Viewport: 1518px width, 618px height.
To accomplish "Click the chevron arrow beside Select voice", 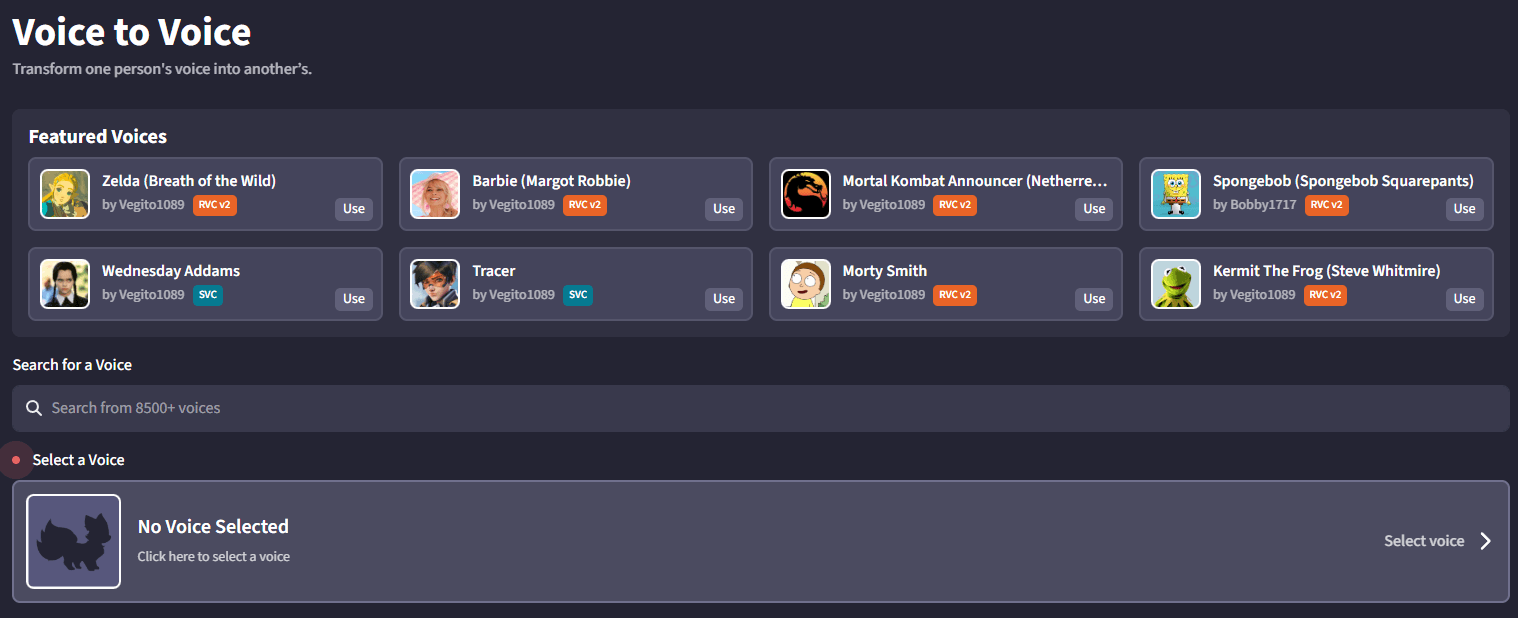I will (x=1486, y=541).
